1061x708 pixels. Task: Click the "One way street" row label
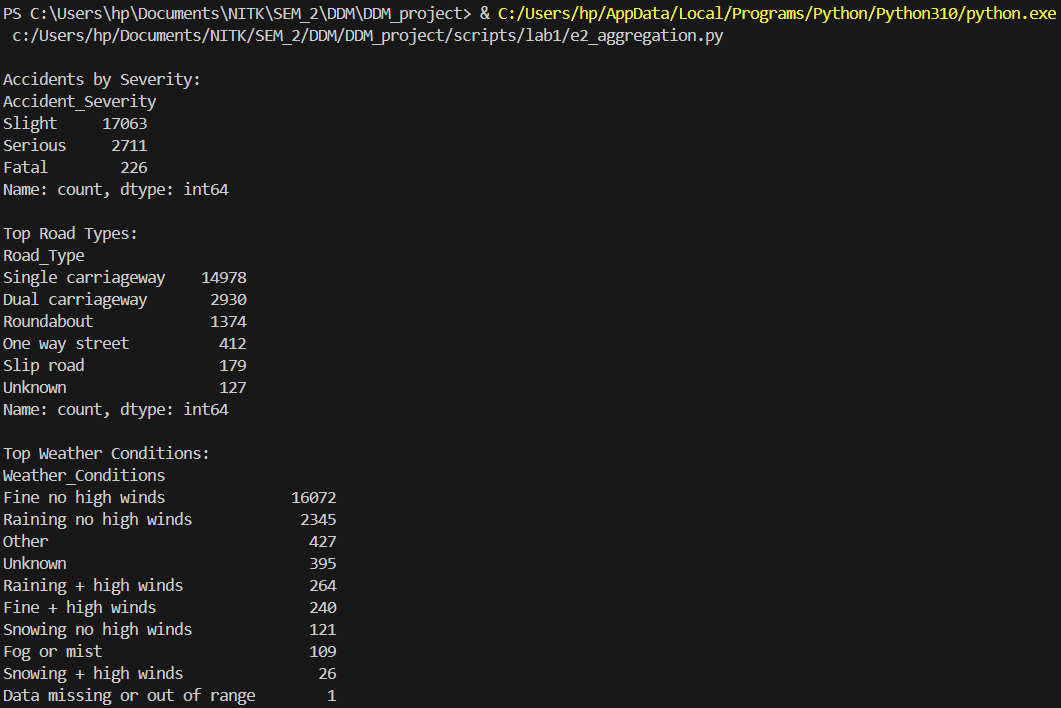click(x=66, y=343)
